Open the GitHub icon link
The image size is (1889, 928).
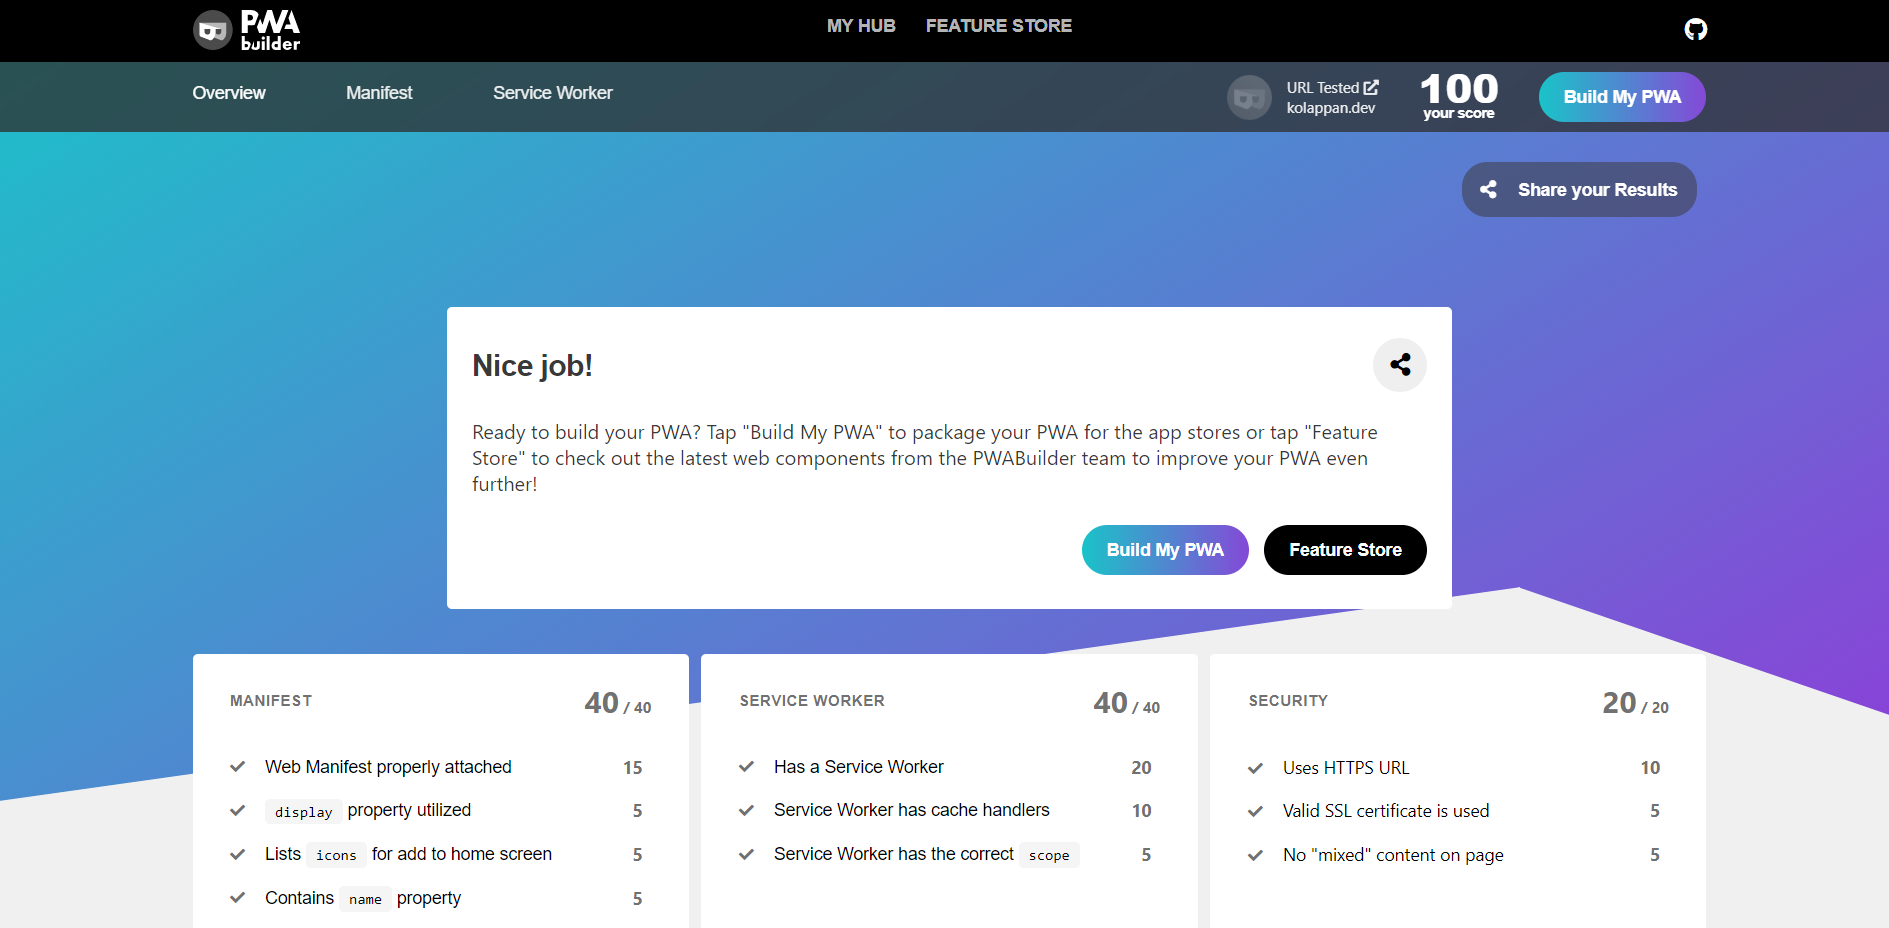point(1695,29)
